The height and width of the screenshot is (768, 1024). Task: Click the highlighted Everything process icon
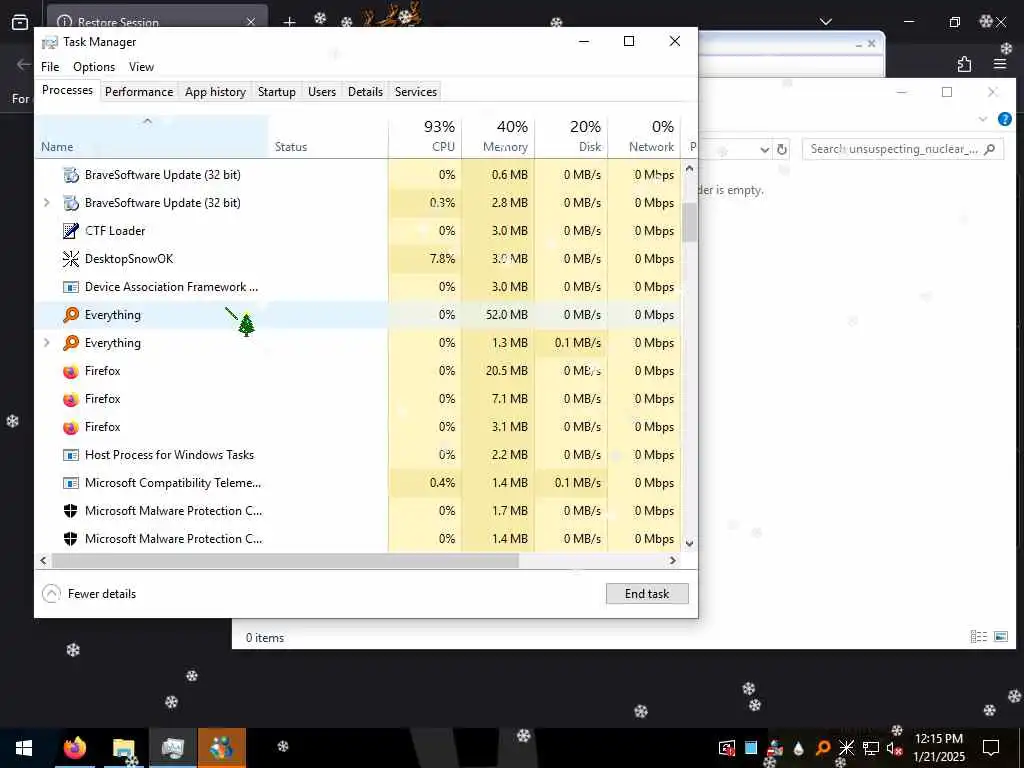pos(71,315)
